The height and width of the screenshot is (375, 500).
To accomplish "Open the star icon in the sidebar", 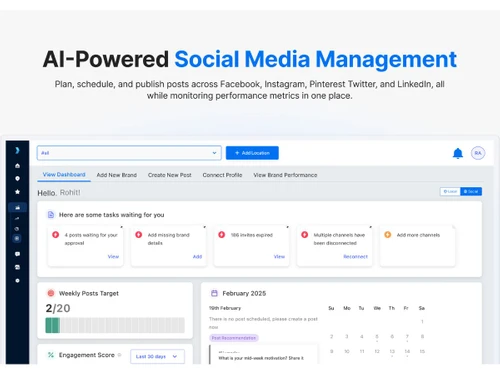I will 17,192.
